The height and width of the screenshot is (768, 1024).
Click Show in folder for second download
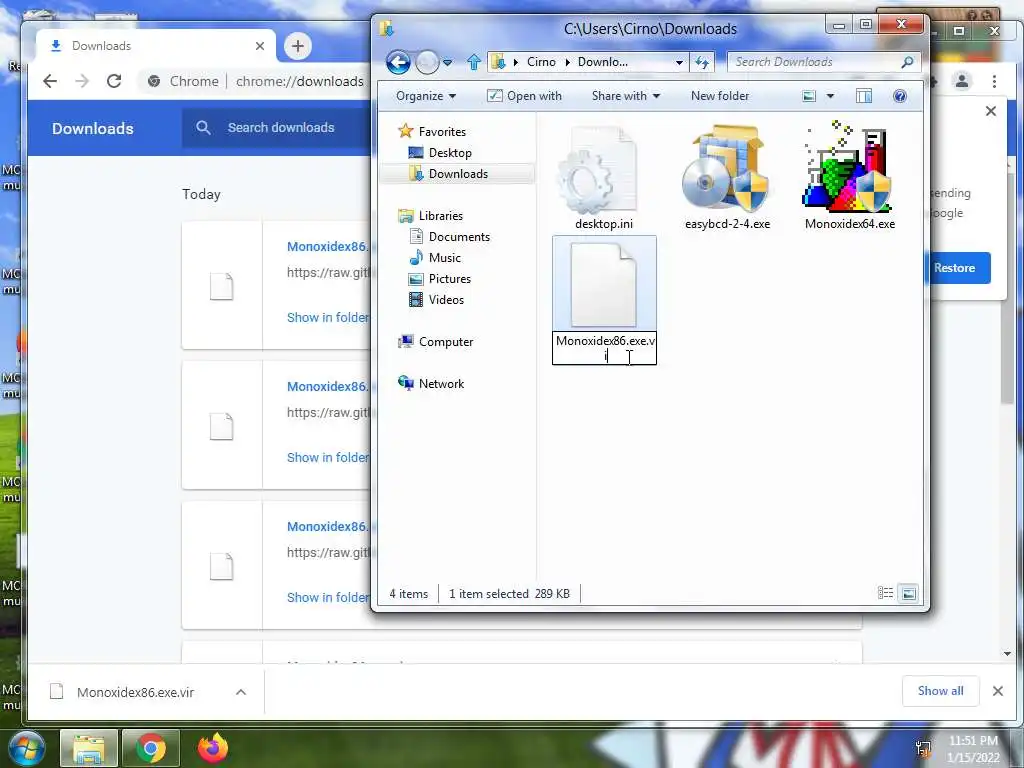click(x=328, y=458)
